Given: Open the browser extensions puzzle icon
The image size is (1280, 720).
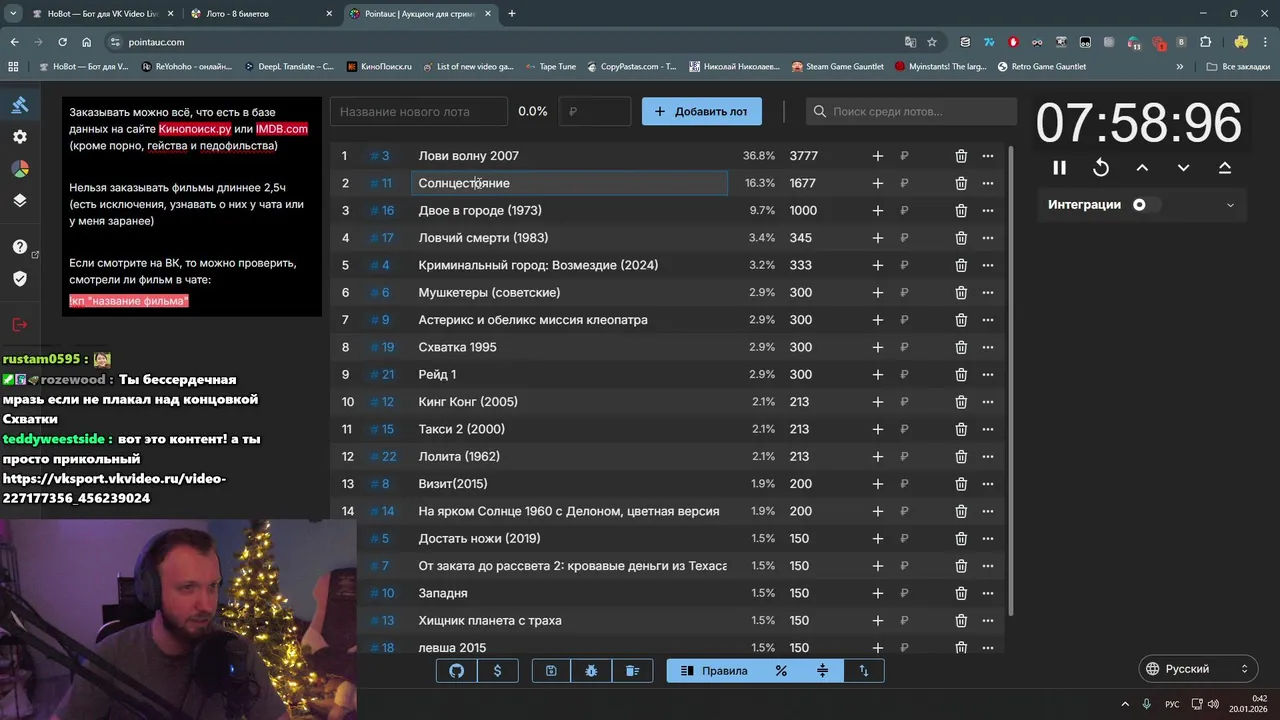Looking at the screenshot, I should [x=1205, y=42].
